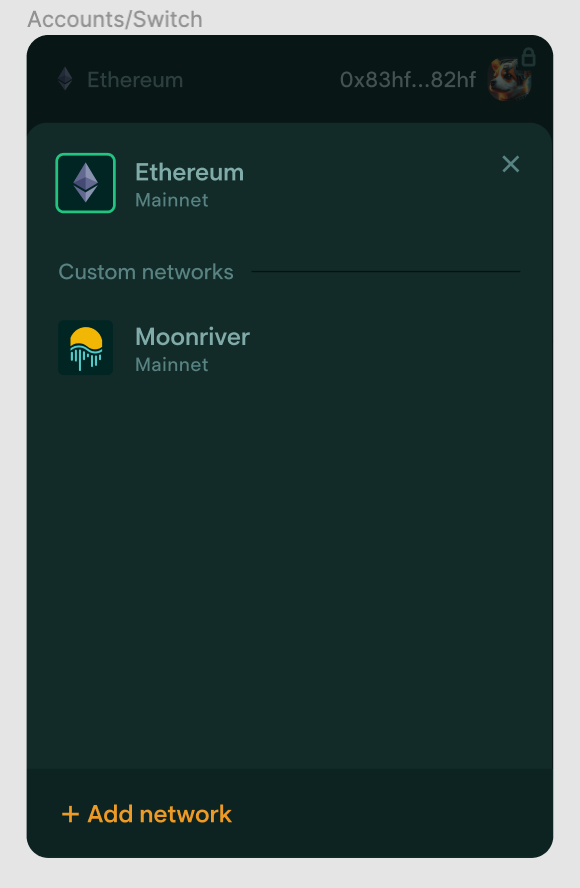Expand the Custom networks section
Screen dimensions: 580x888
click(146, 272)
